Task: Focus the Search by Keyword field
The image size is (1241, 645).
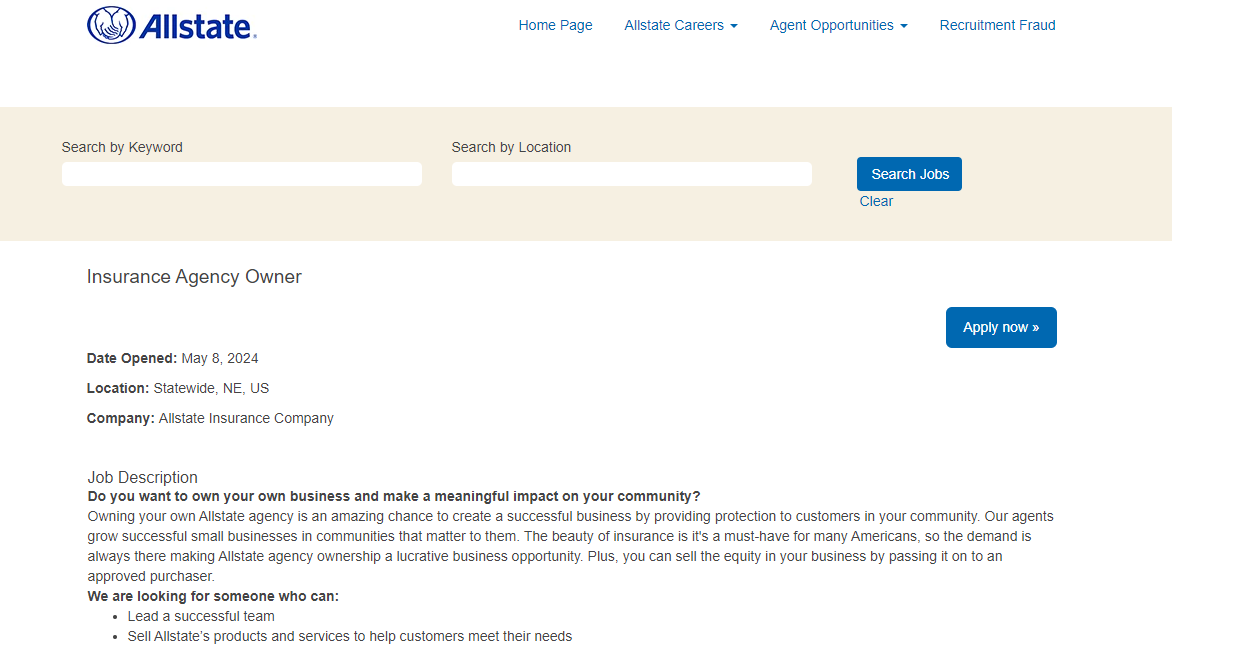Action: (x=241, y=173)
